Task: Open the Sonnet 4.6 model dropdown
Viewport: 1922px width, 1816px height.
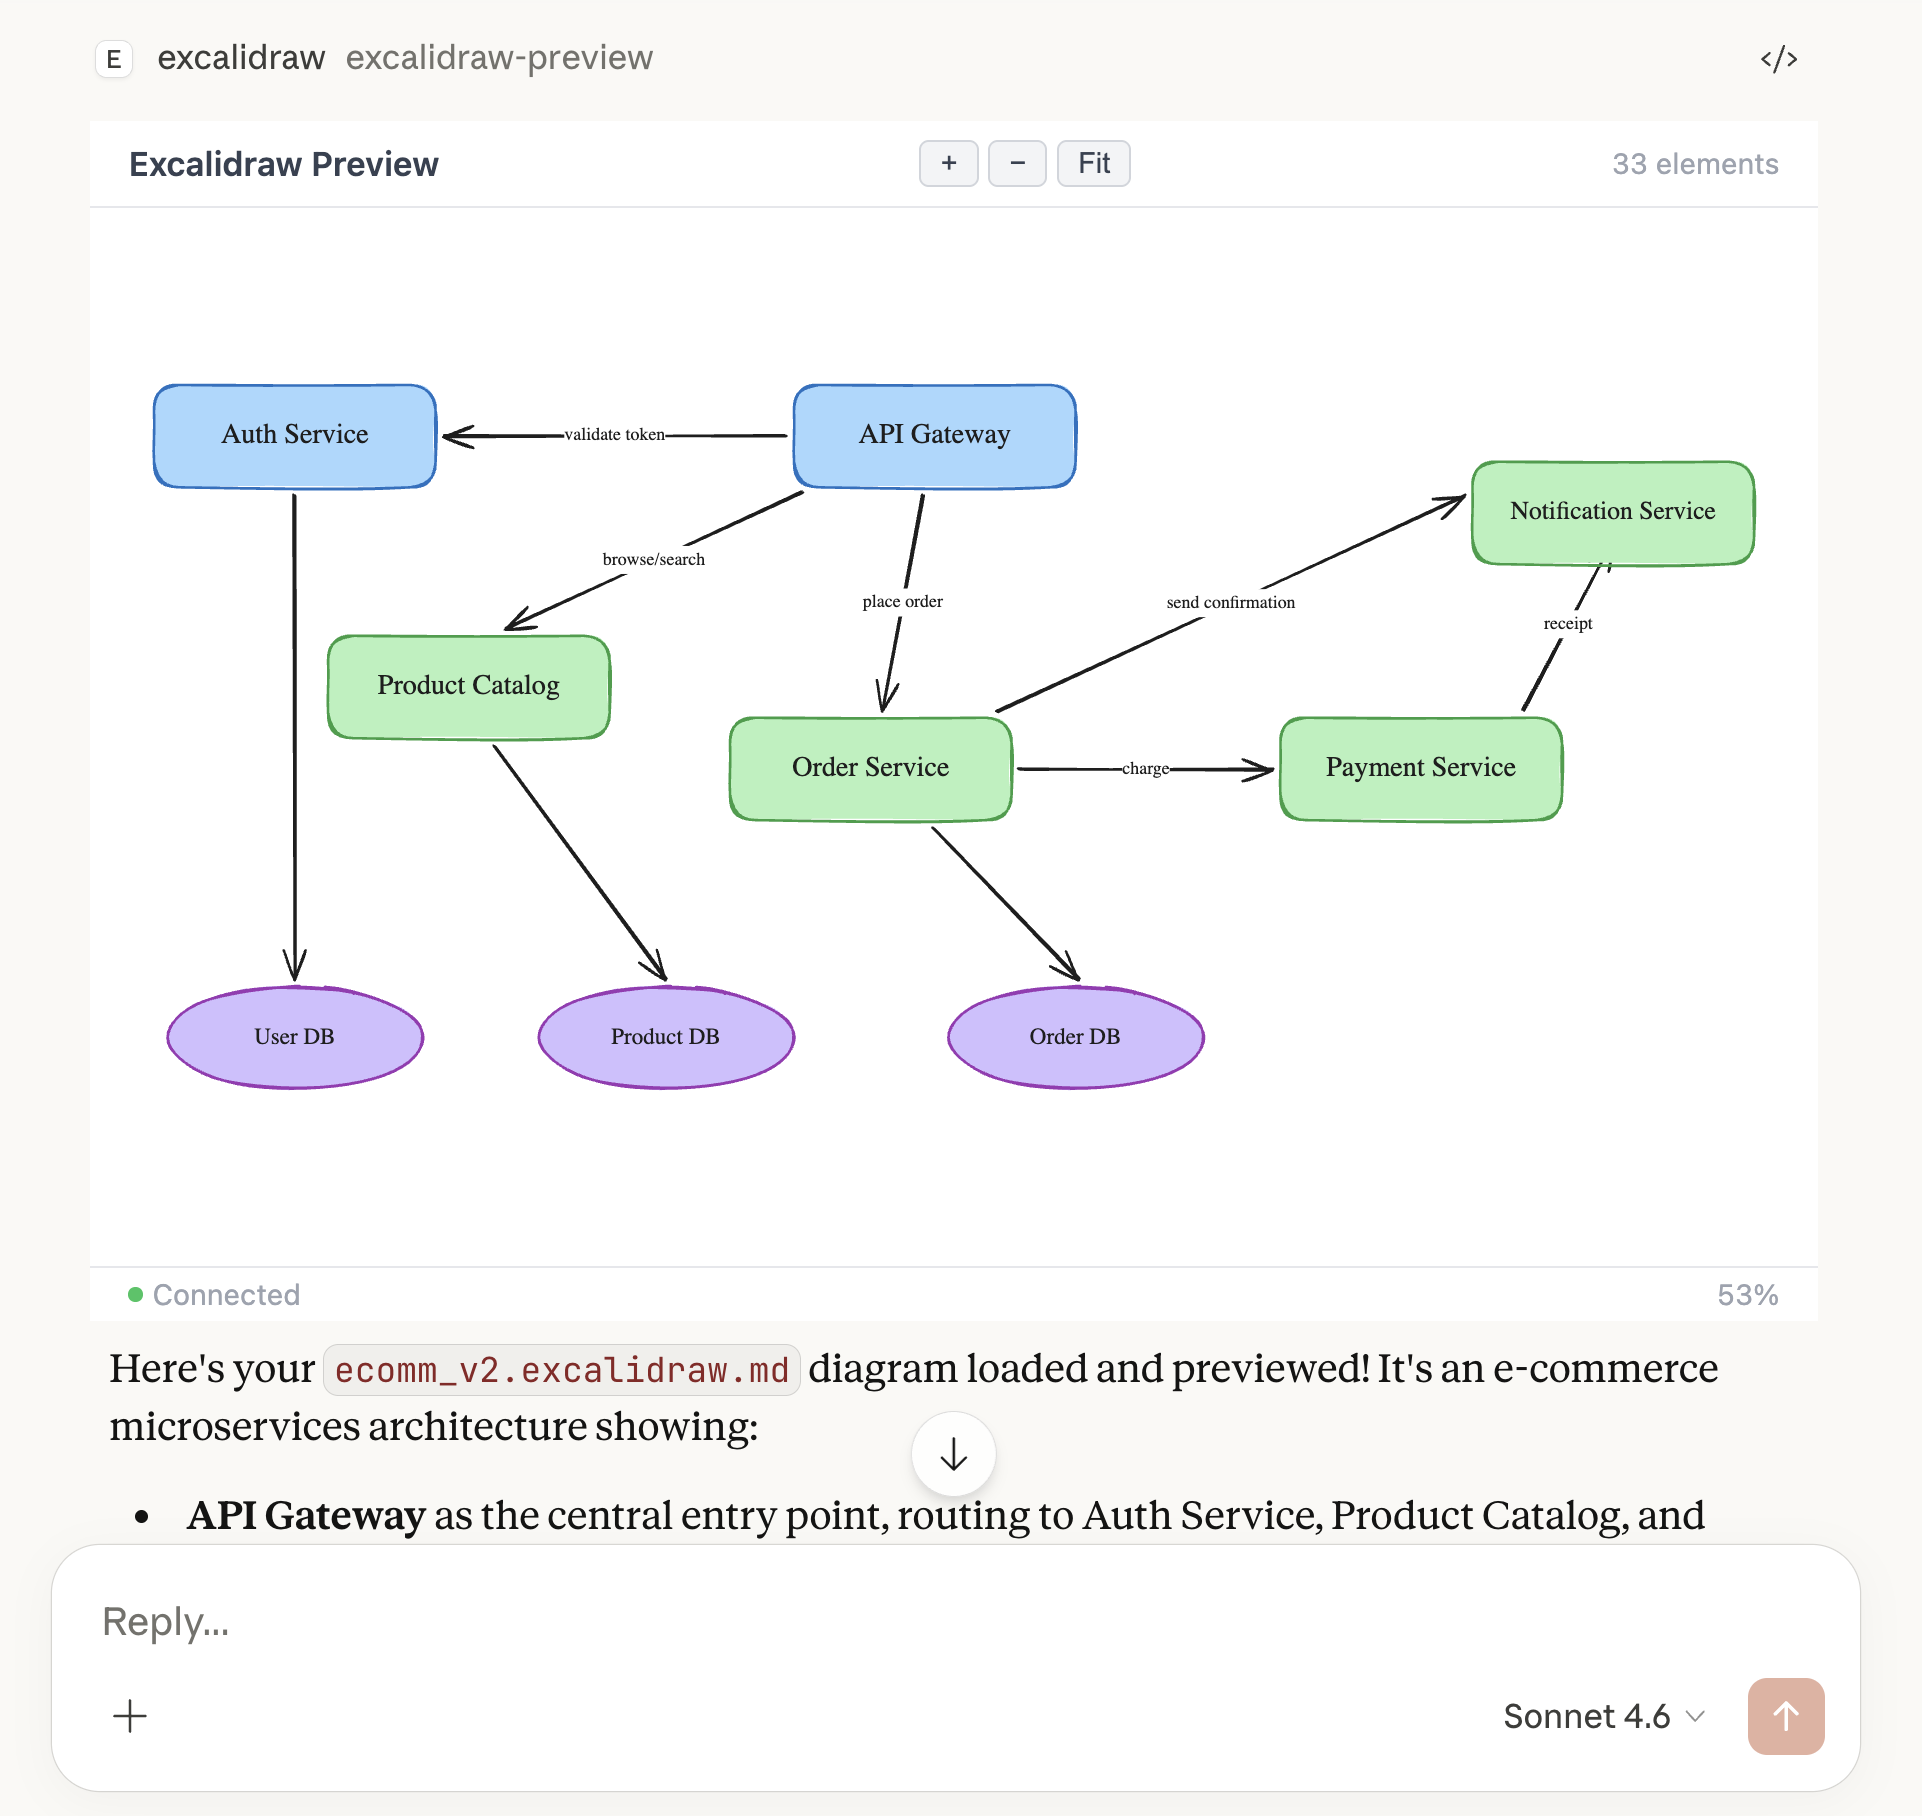Action: pyautogui.click(x=1603, y=1716)
